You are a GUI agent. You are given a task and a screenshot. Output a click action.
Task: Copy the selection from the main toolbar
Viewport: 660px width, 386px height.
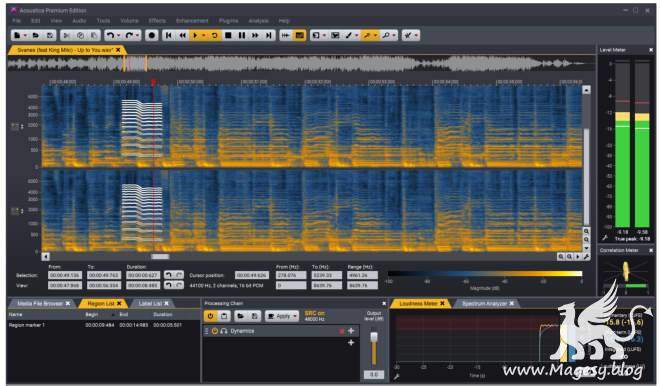(x=80, y=36)
